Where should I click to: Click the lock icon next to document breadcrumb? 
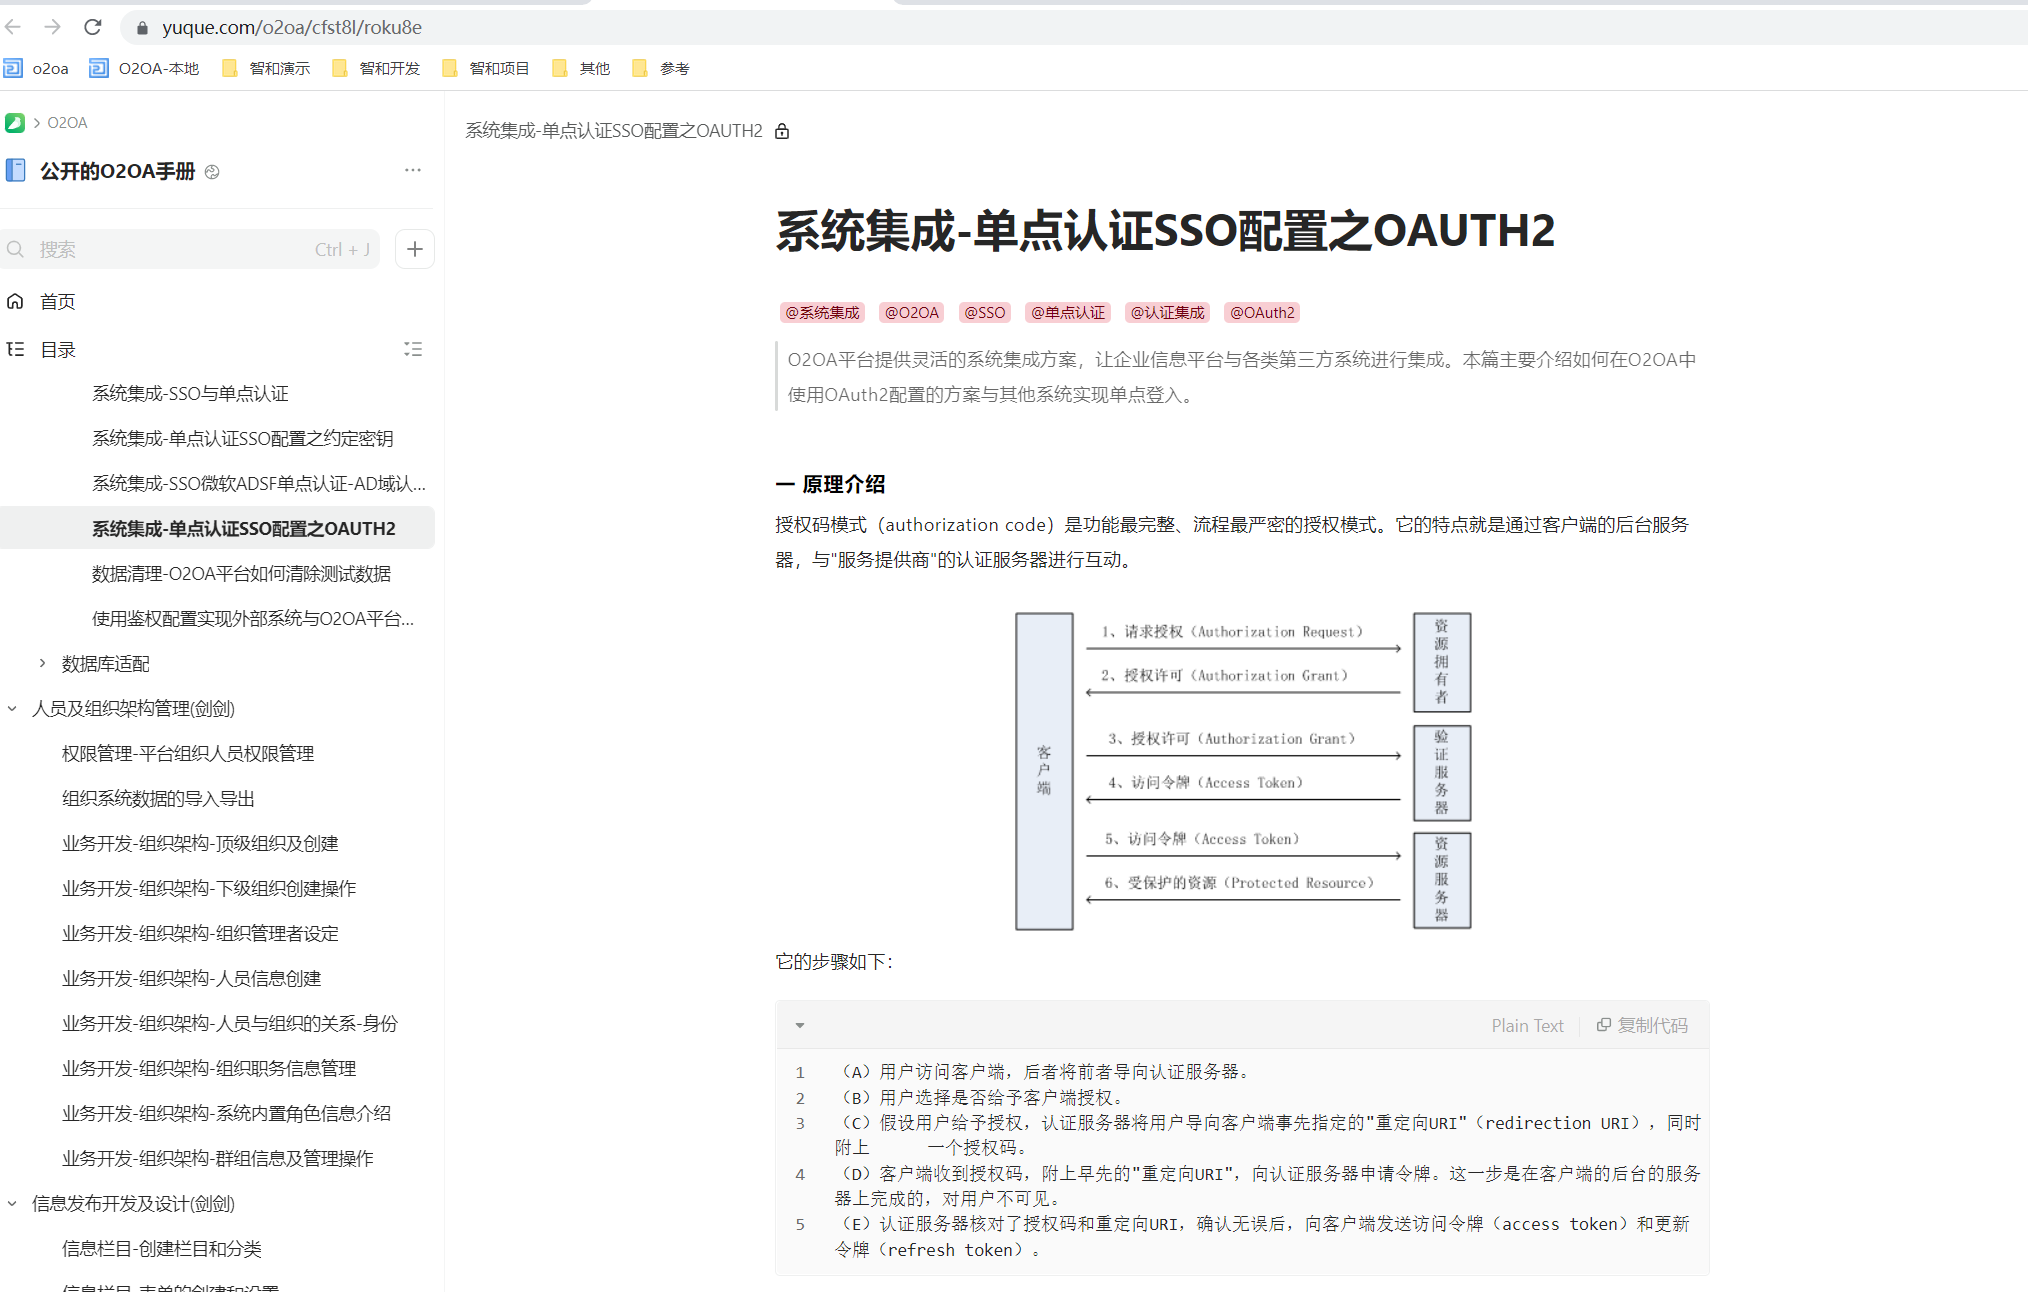tap(782, 131)
